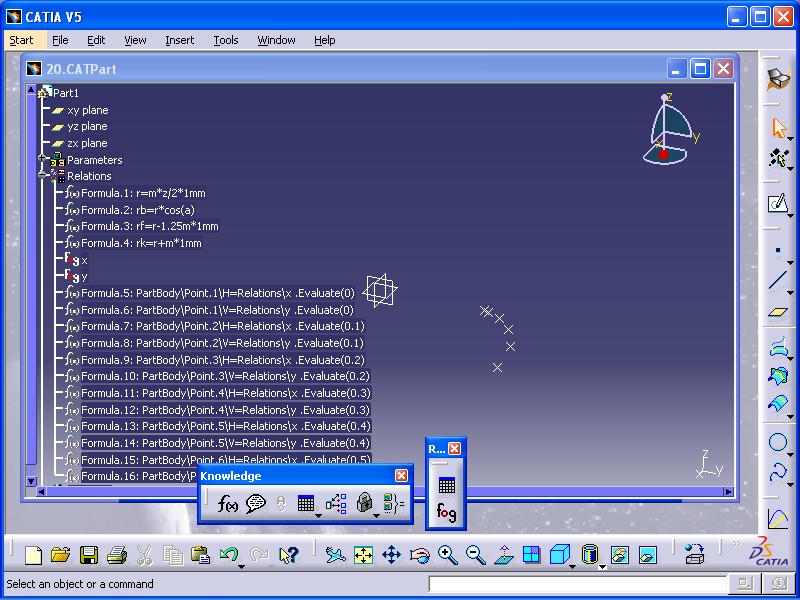Click the Save floppy disk icon
The width and height of the screenshot is (800, 600).
[x=89, y=555]
